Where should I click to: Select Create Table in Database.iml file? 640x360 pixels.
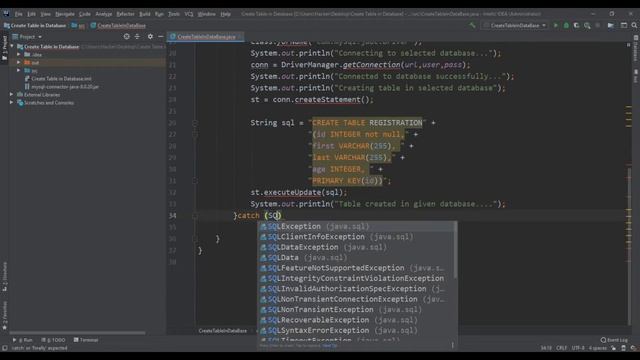coord(58,78)
